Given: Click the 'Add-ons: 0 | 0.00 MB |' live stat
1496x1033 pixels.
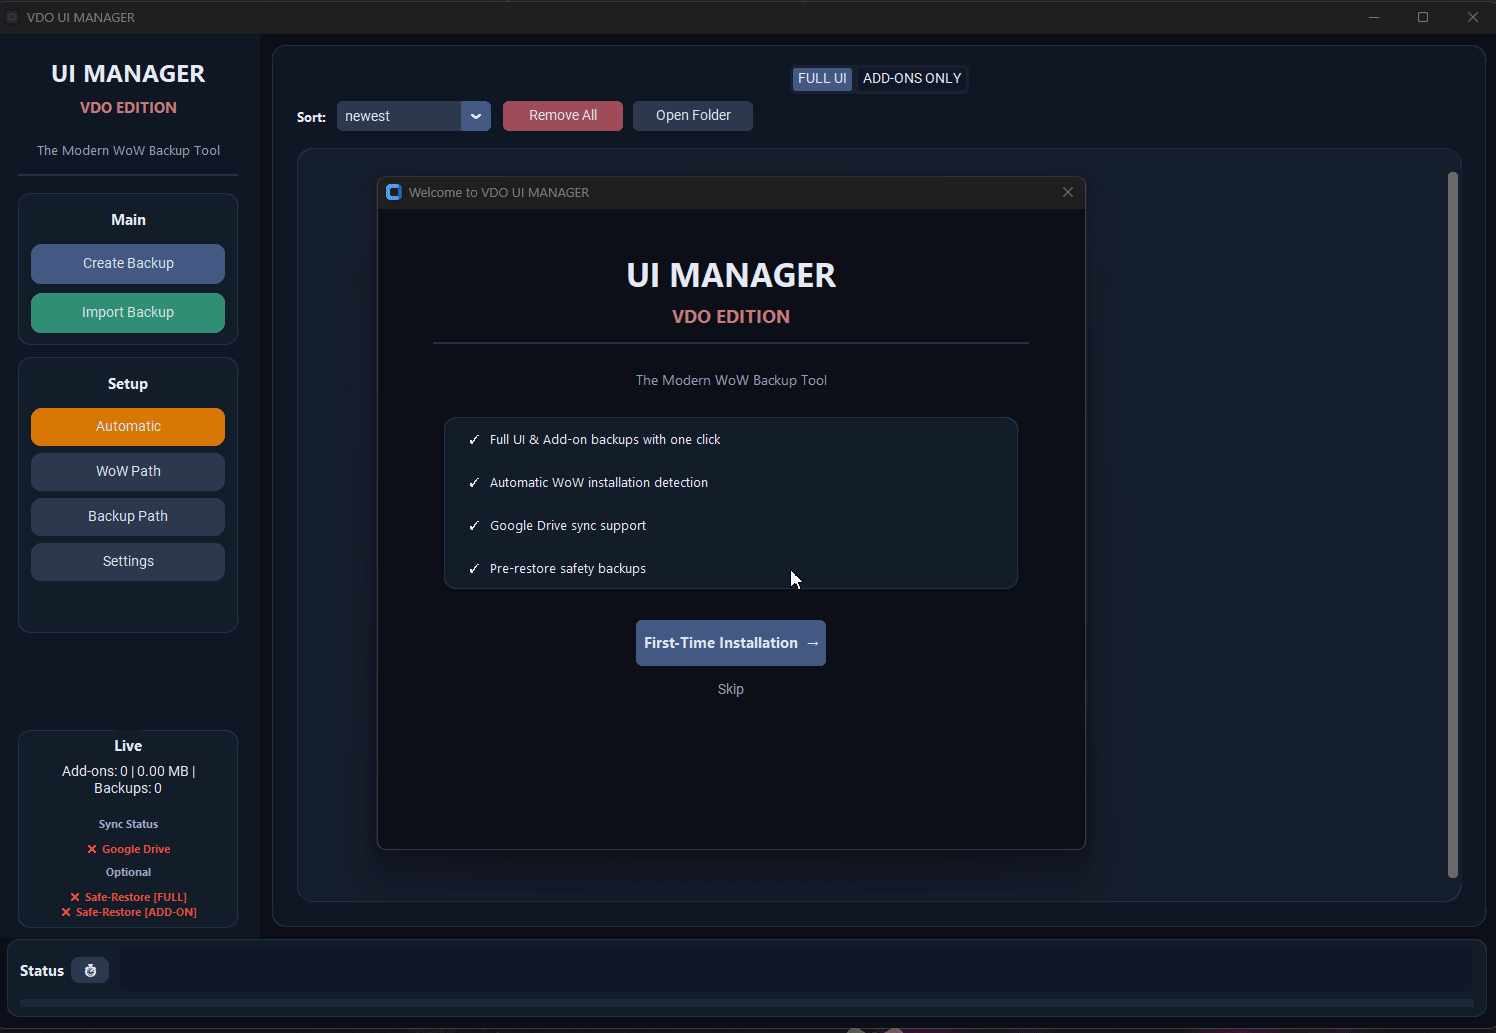Looking at the screenshot, I should 129,771.
